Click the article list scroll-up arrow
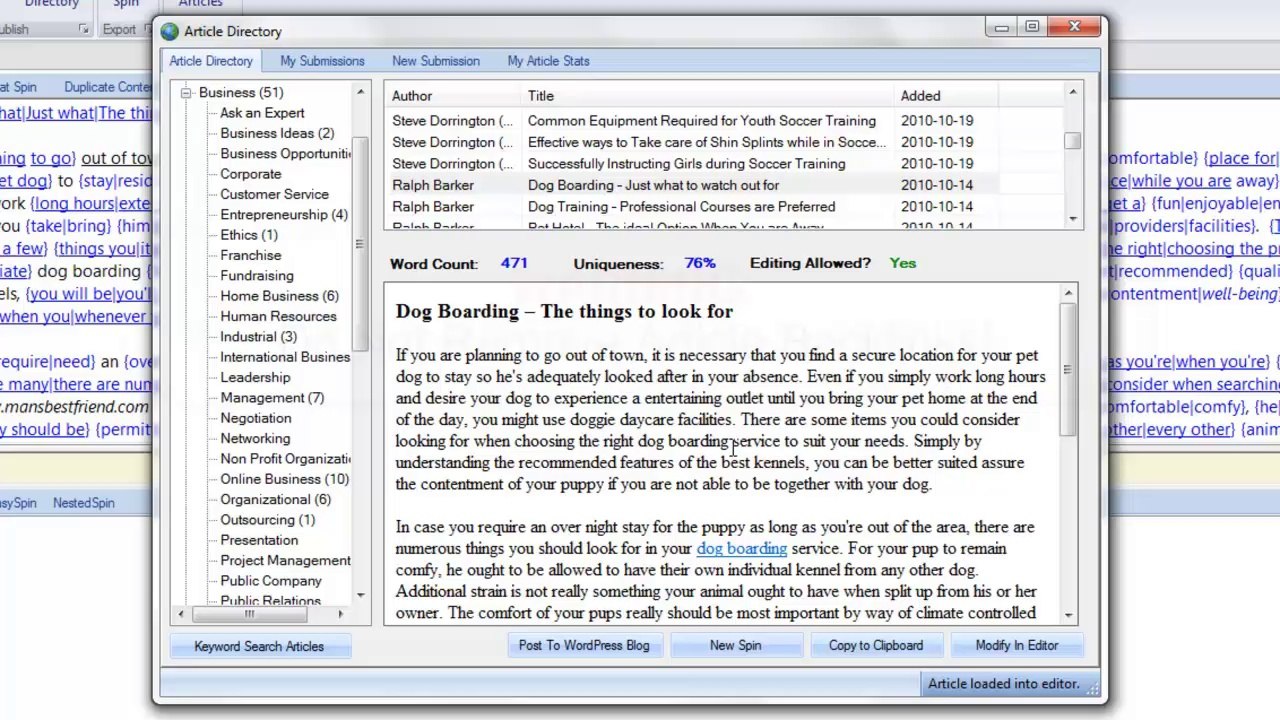 pyautogui.click(x=1073, y=93)
